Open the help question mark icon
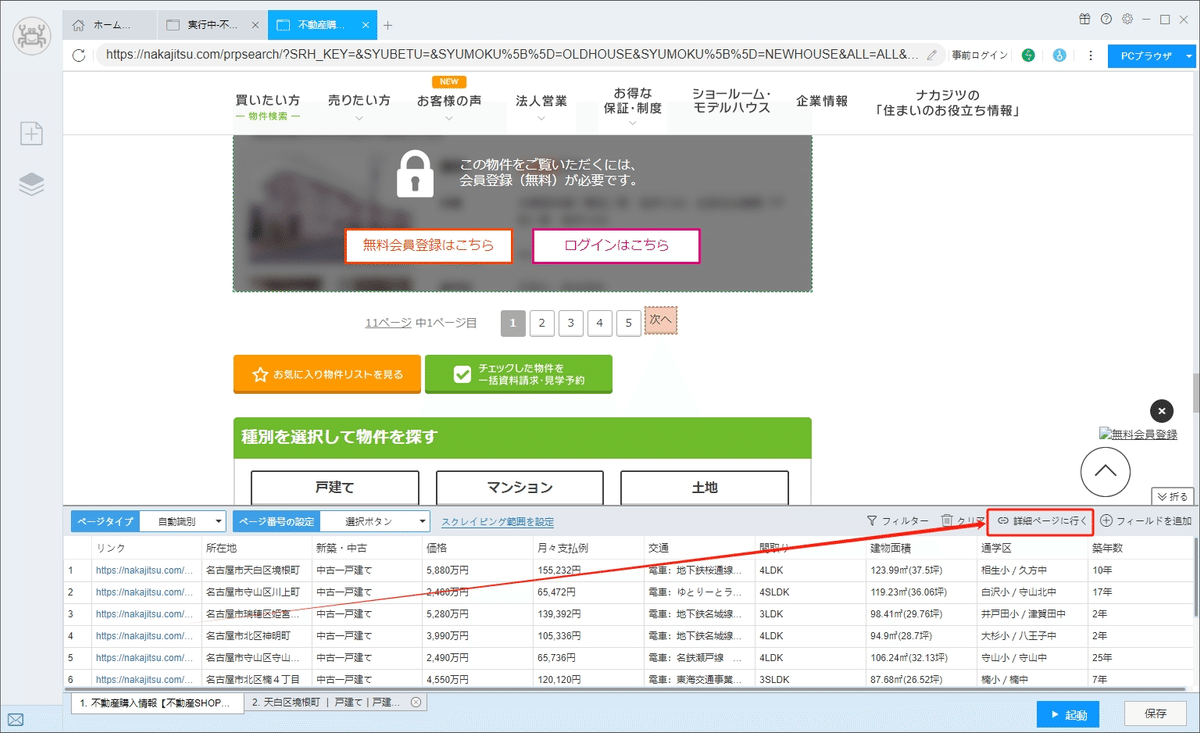The height and width of the screenshot is (733, 1200). (1106, 19)
